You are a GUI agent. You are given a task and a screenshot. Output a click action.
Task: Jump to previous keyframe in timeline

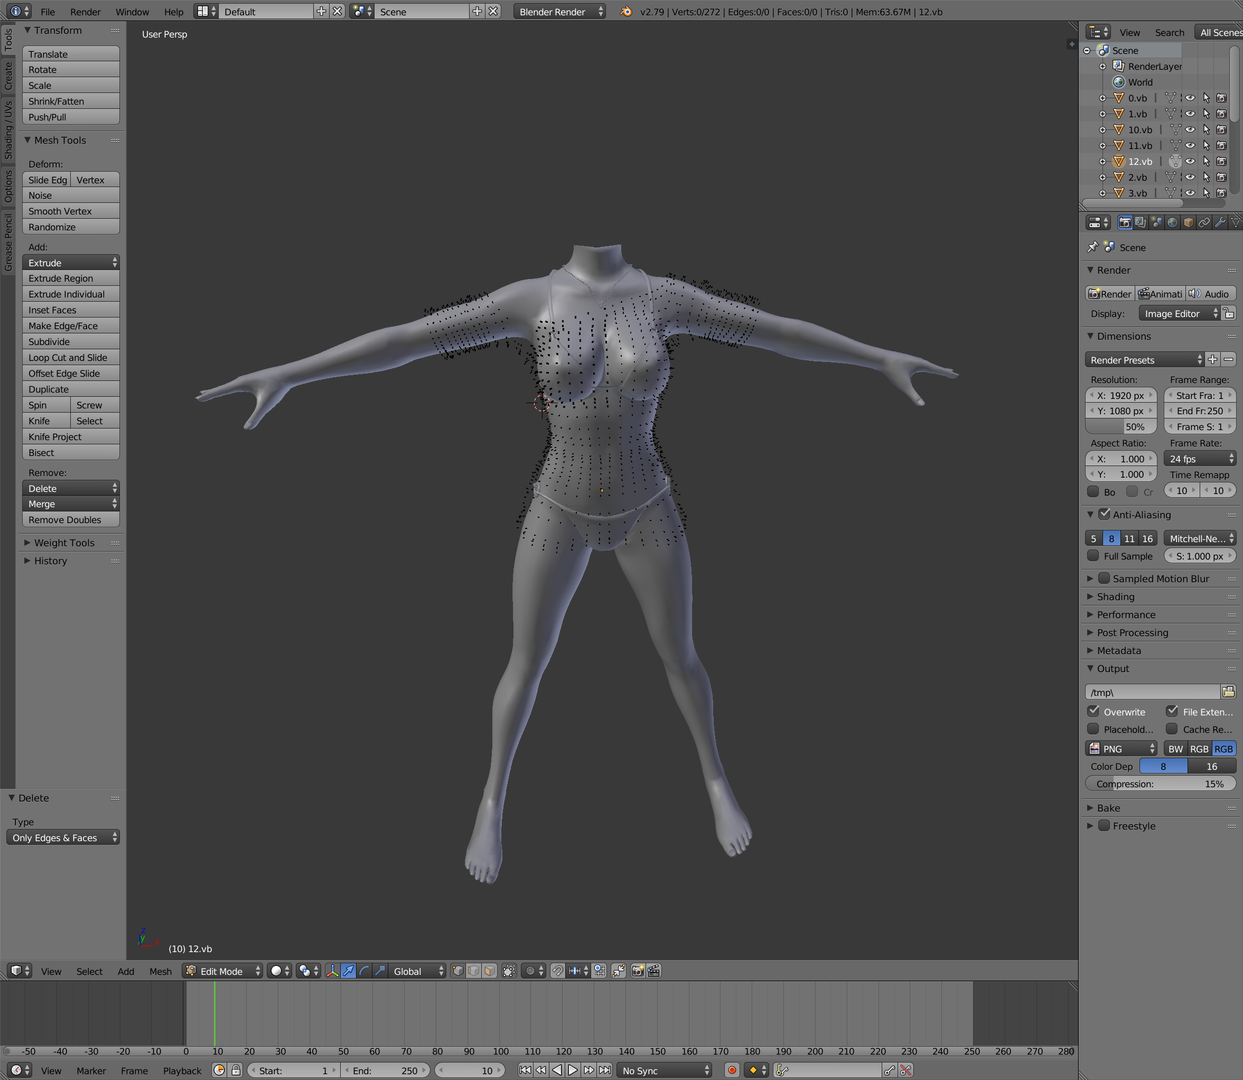[541, 1070]
